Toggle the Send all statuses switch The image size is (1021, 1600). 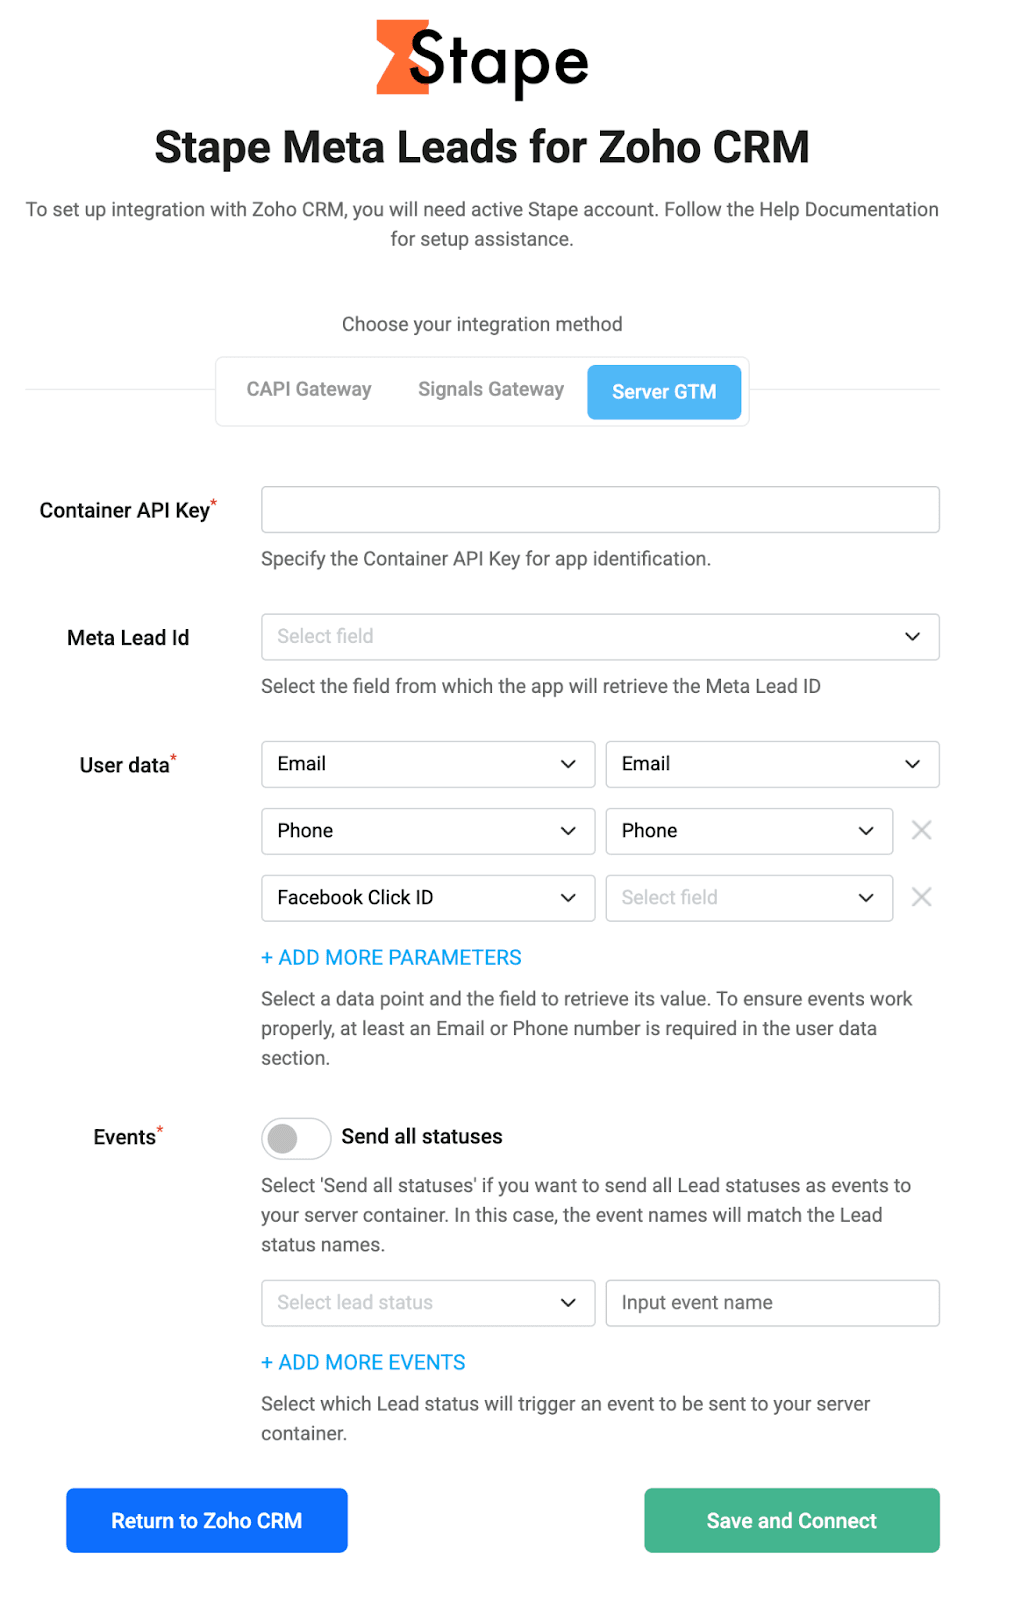[x=296, y=1138]
